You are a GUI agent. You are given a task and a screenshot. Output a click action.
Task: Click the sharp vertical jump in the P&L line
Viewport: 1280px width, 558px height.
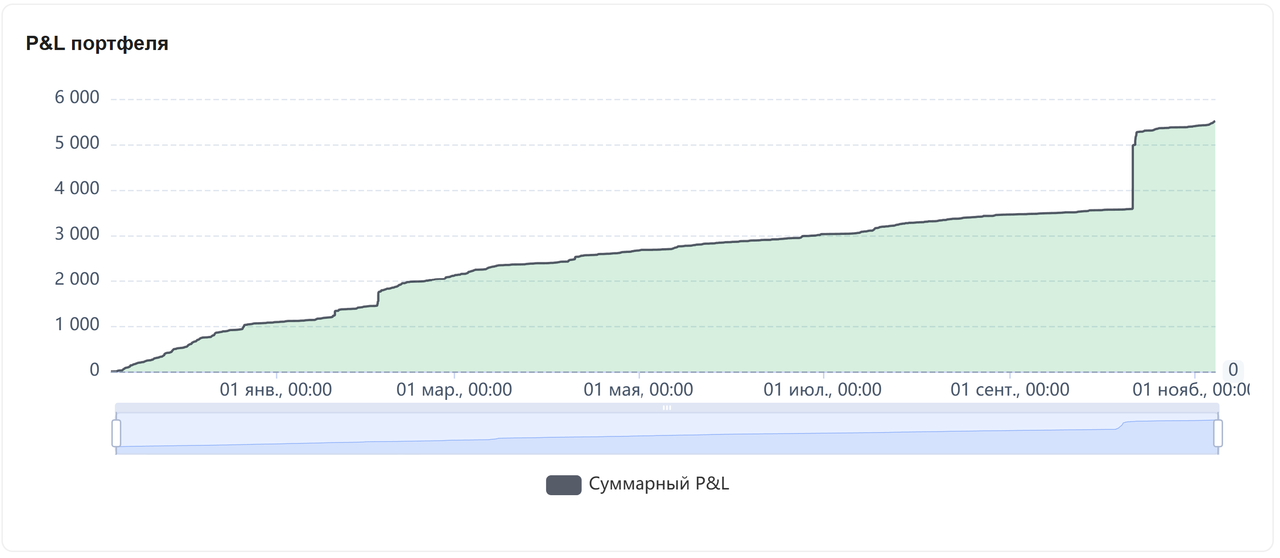click(x=1133, y=176)
